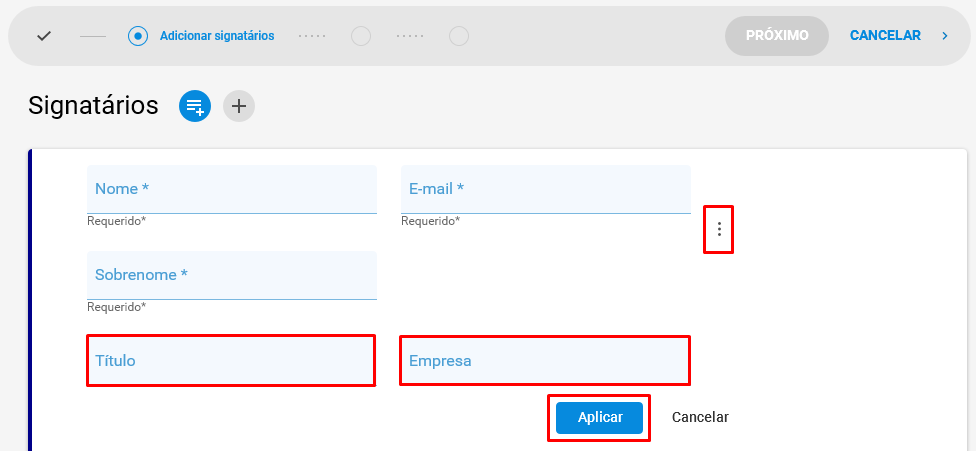The image size is (976, 451).
Task: Select the Empresa field
Action: tap(545, 361)
